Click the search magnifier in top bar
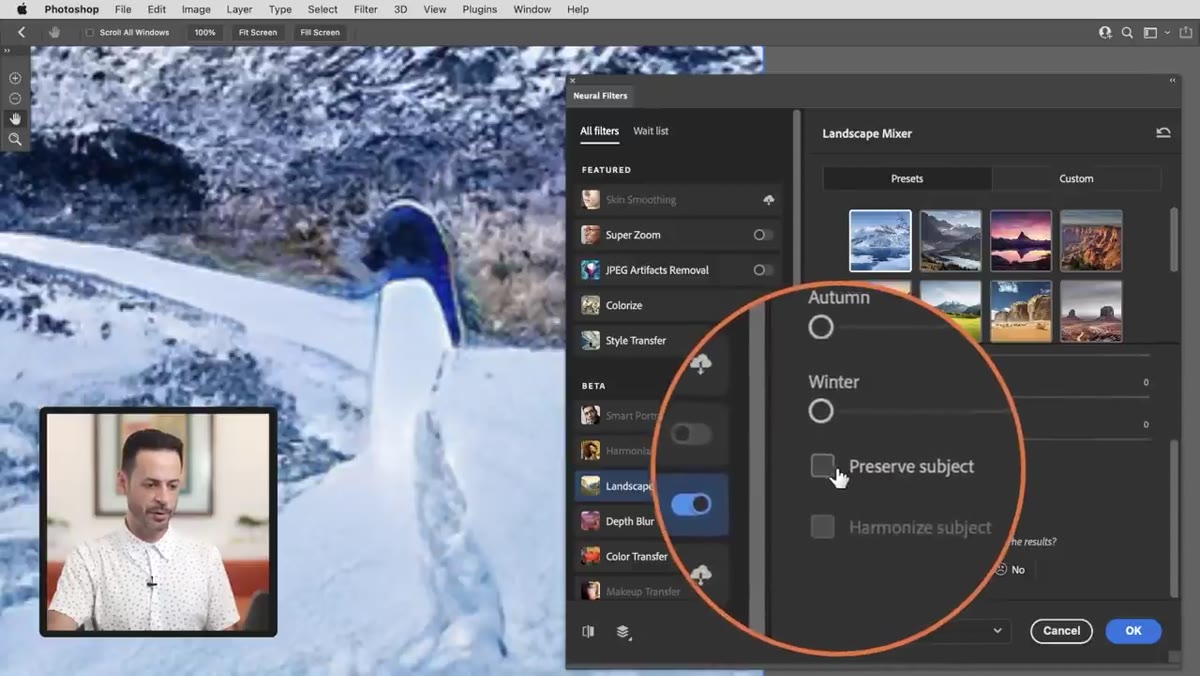This screenshot has width=1200, height=676. [x=1127, y=32]
